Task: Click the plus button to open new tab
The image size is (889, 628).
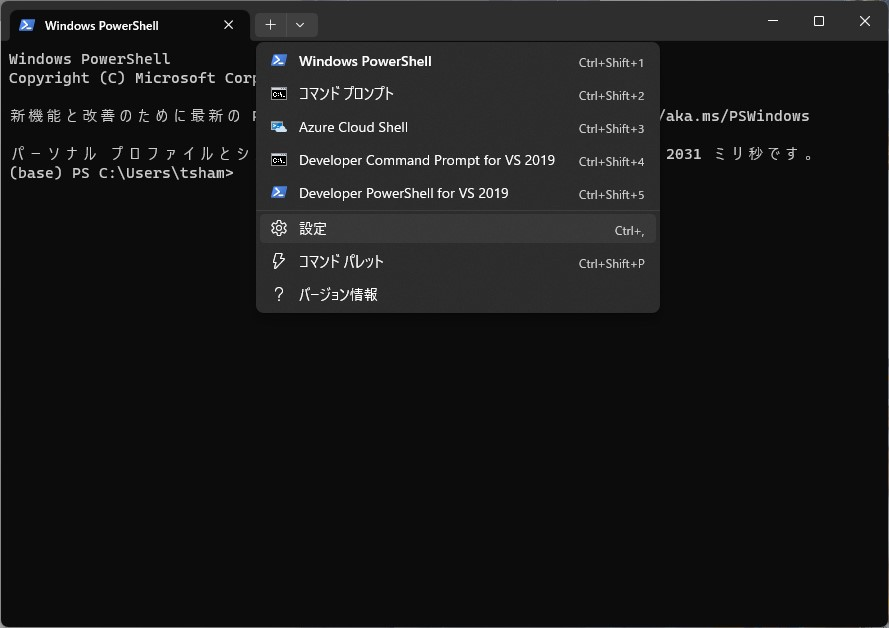Action: pyautogui.click(x=268, y=24)
